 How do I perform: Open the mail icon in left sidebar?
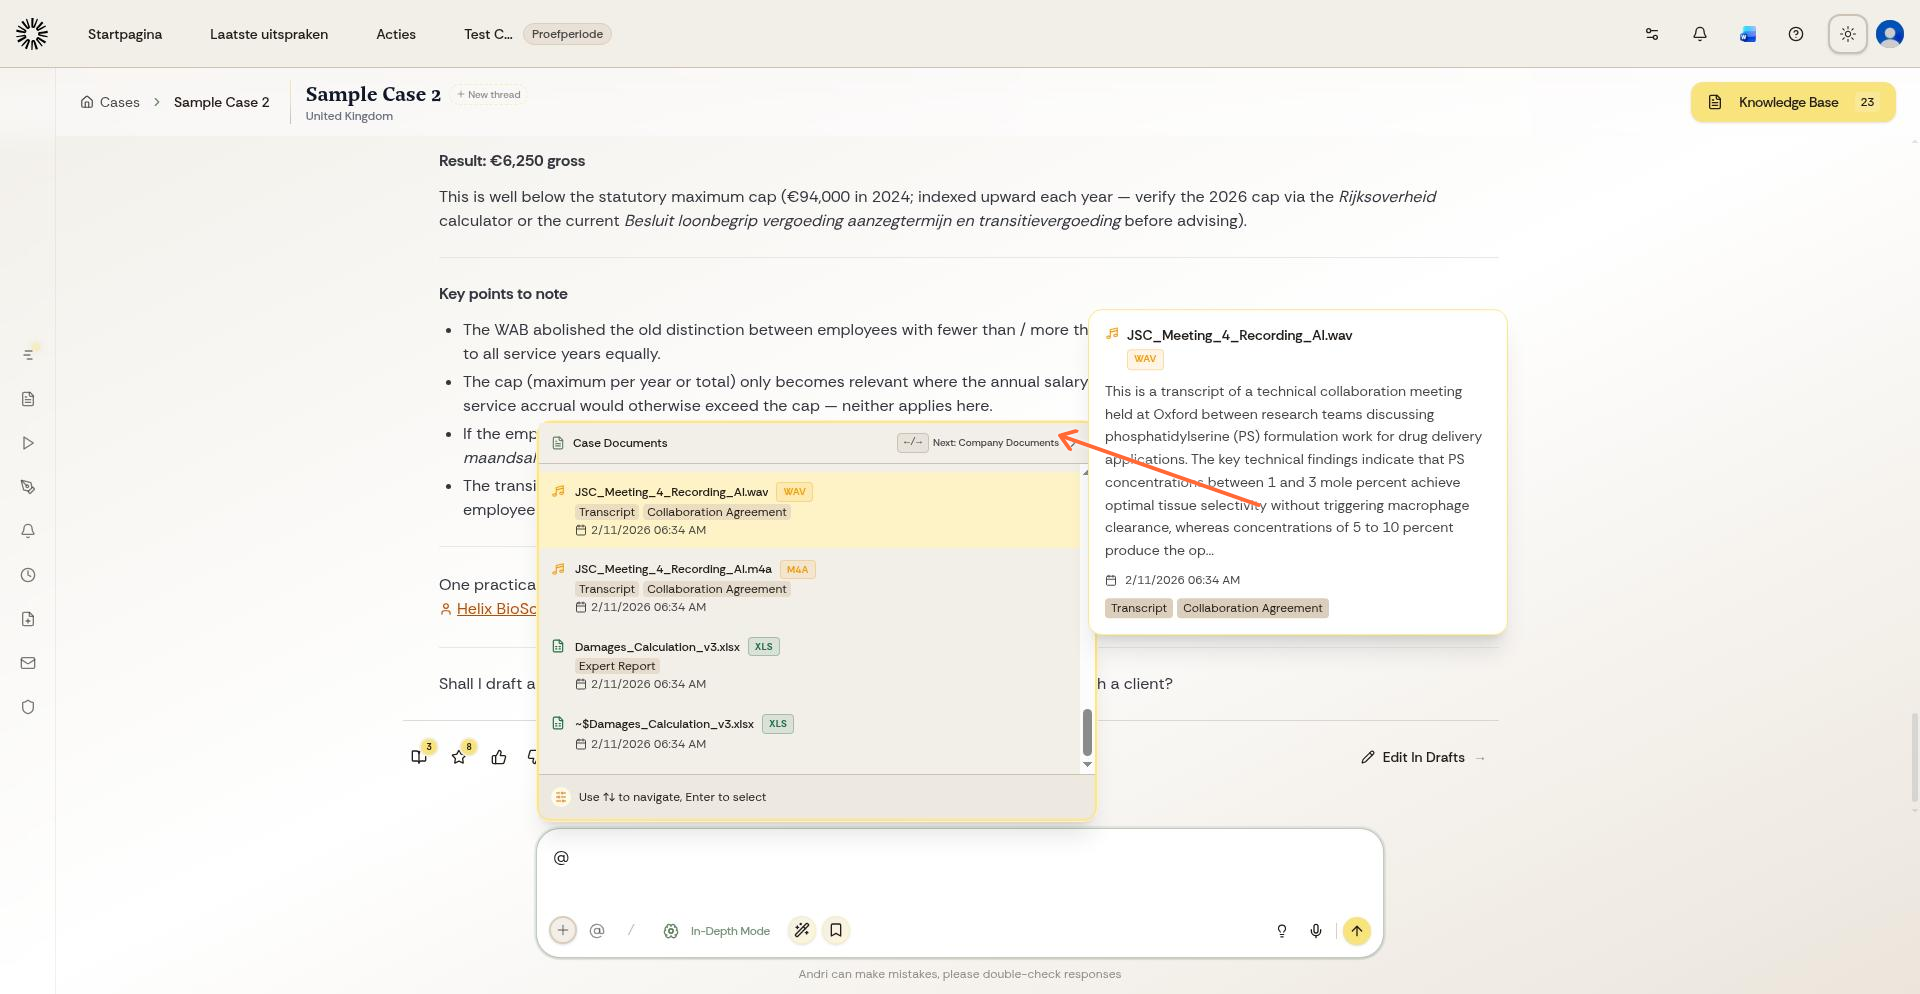pyautogui.click(x=28, y=663)
